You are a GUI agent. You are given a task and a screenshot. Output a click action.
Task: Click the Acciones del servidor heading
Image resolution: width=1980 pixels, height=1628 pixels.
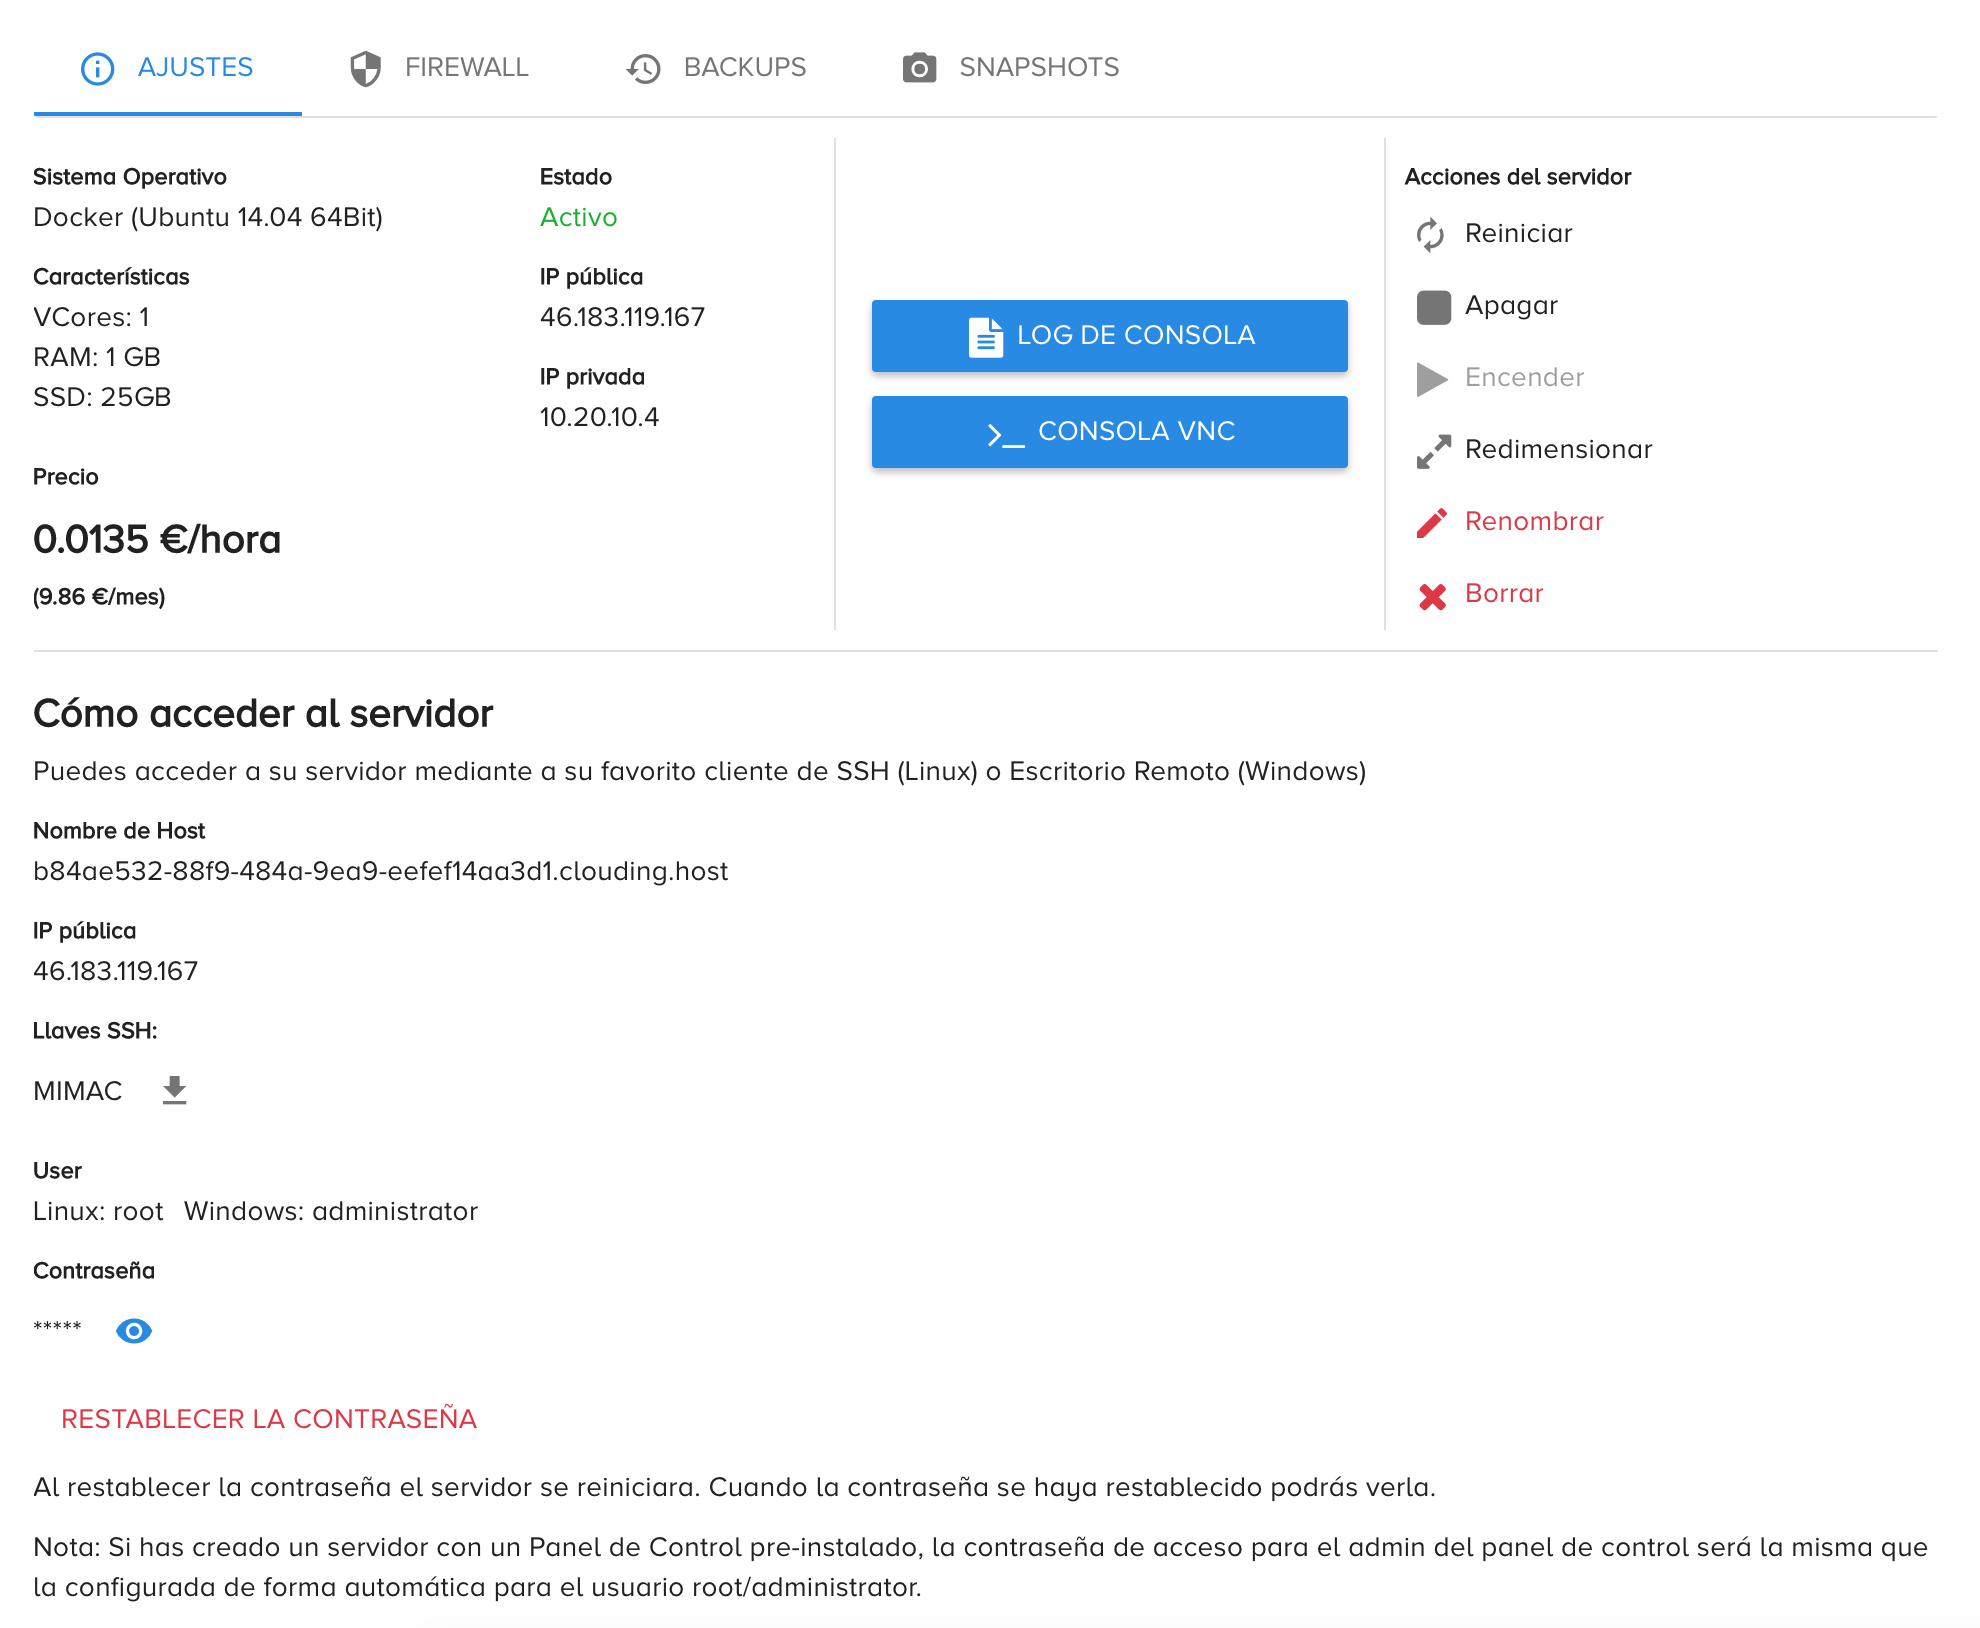pos(1518,177)
